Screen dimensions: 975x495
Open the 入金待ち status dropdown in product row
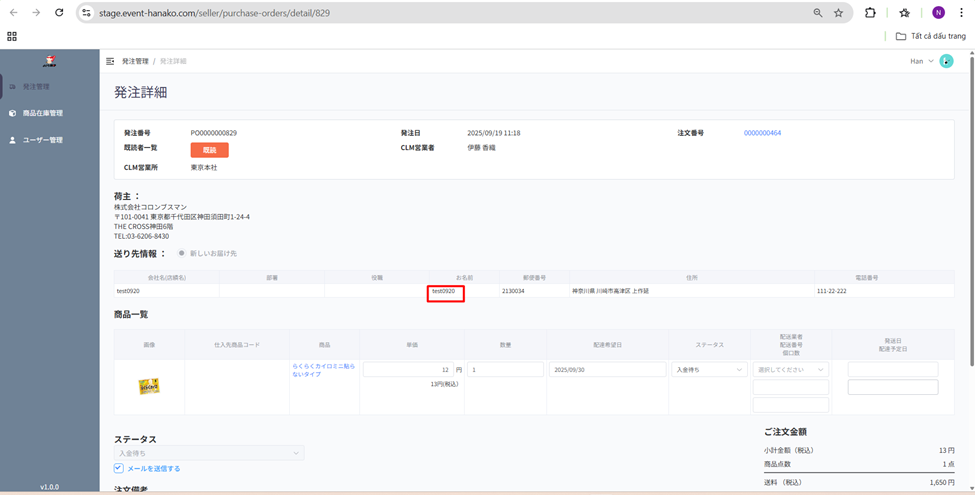click(709, 370)
